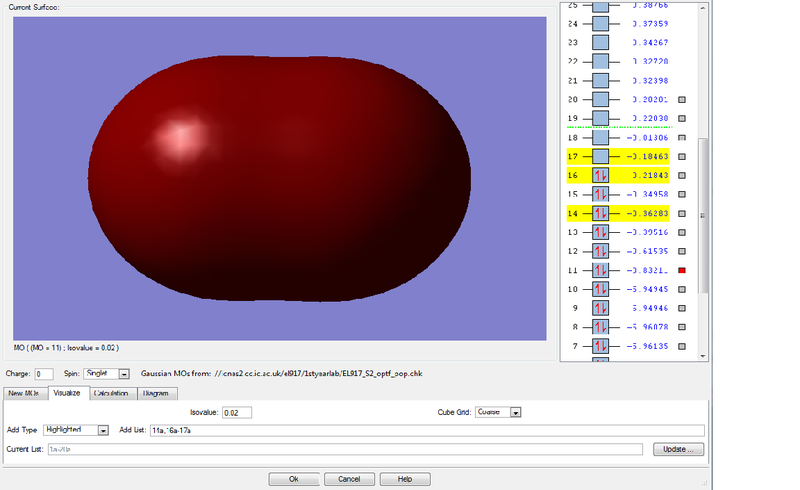Toggle the surface square for MO 12

pos(682,251)
